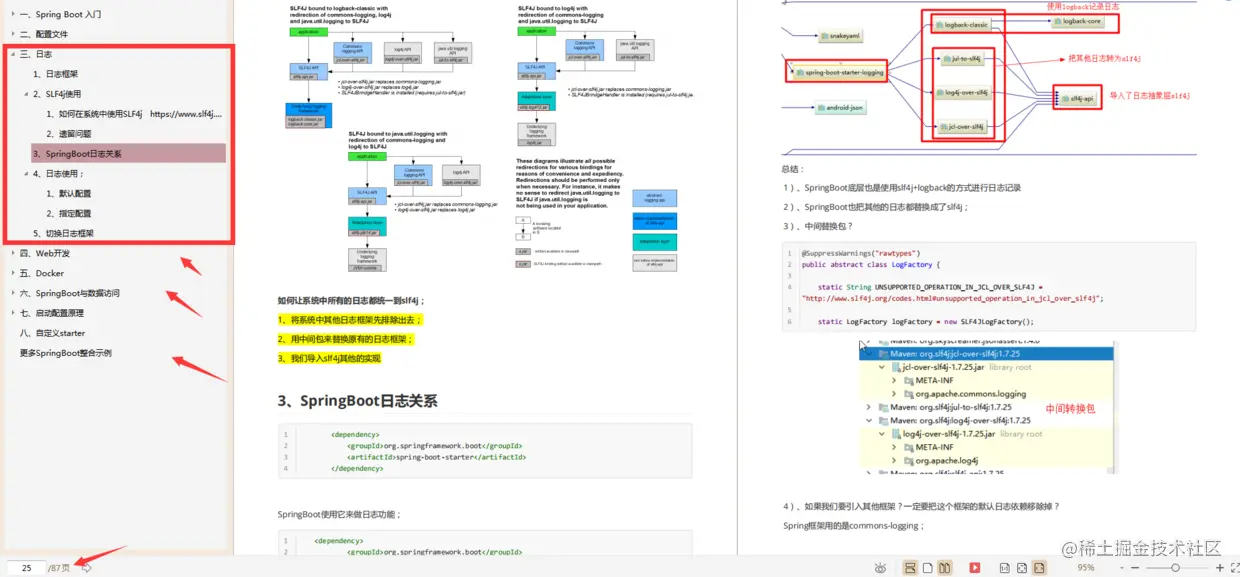
Task: Switch to two-page spread view
Action: (x=944, y=568)
